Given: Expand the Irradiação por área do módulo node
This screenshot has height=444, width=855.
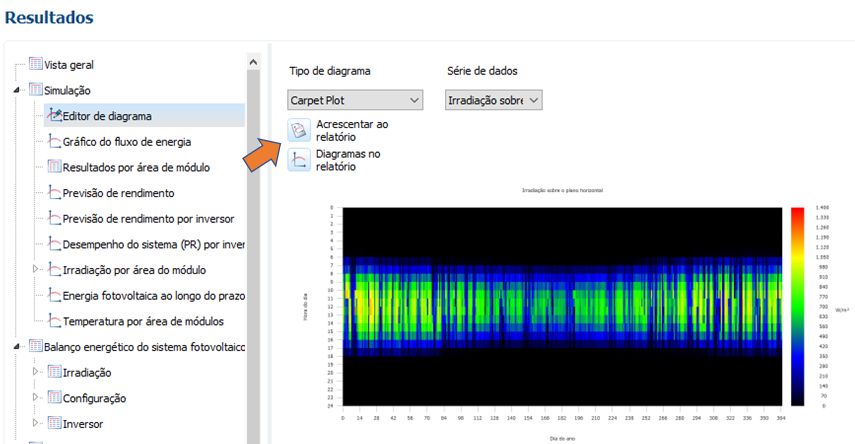Looking at the screenshot, I should (36, 270).
